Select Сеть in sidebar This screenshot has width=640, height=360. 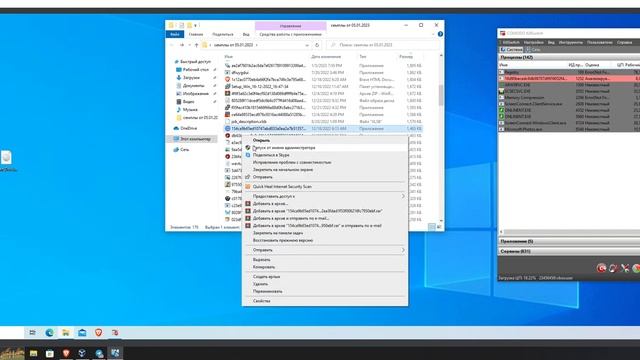[x=184, y=149]
